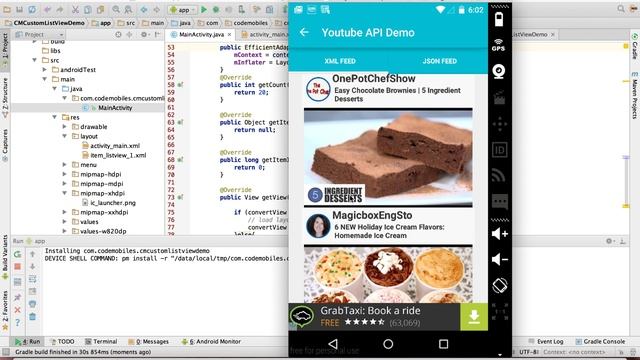Tap Android Recents square button
Screen dimensions: 640x360
[443, 344]
